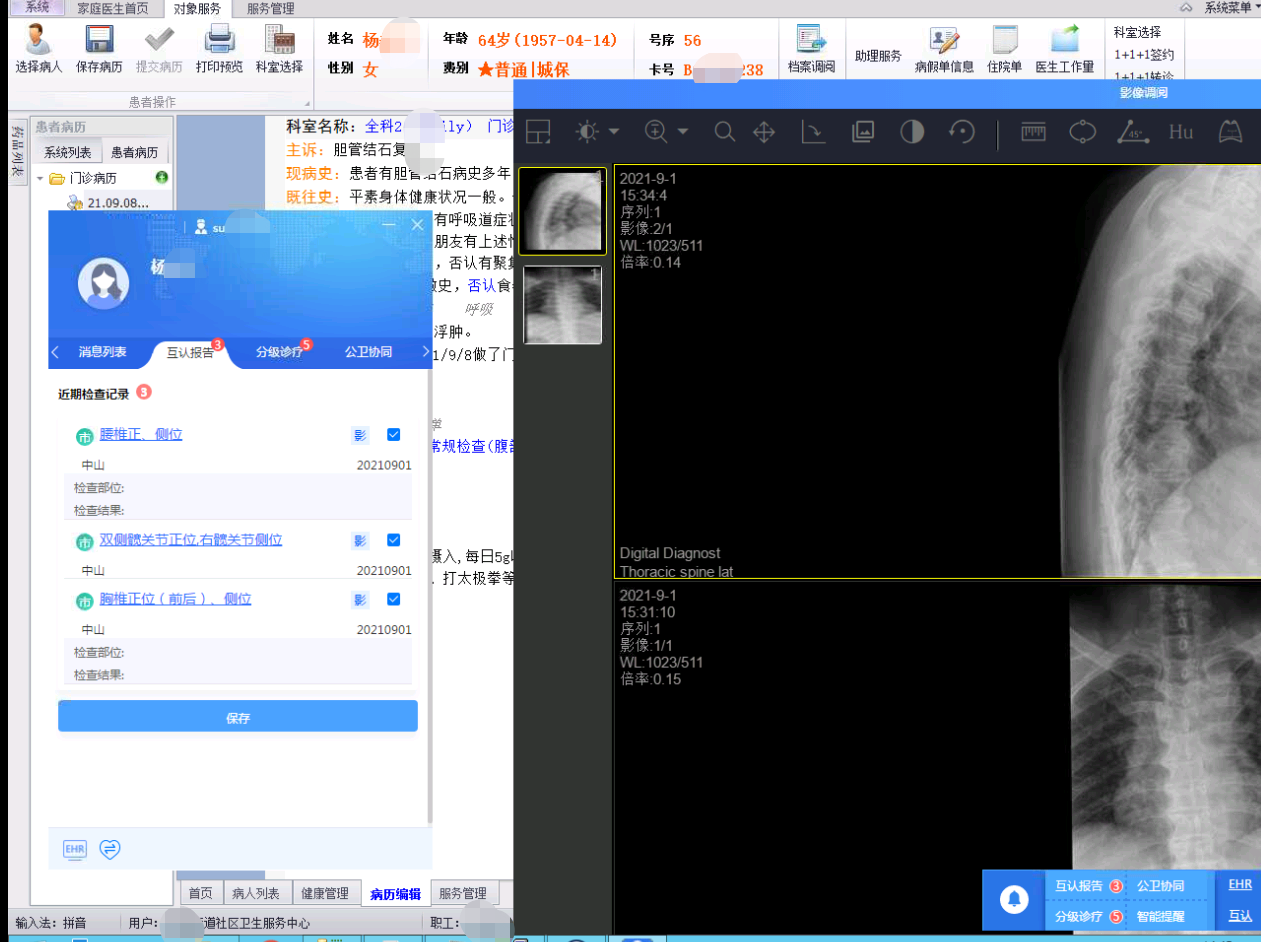The width and height of the screenshot is (1261, 942).
Task: Uncheck the 双侧髋关节正位 record checkbox
Action: (x=393, y=540)
